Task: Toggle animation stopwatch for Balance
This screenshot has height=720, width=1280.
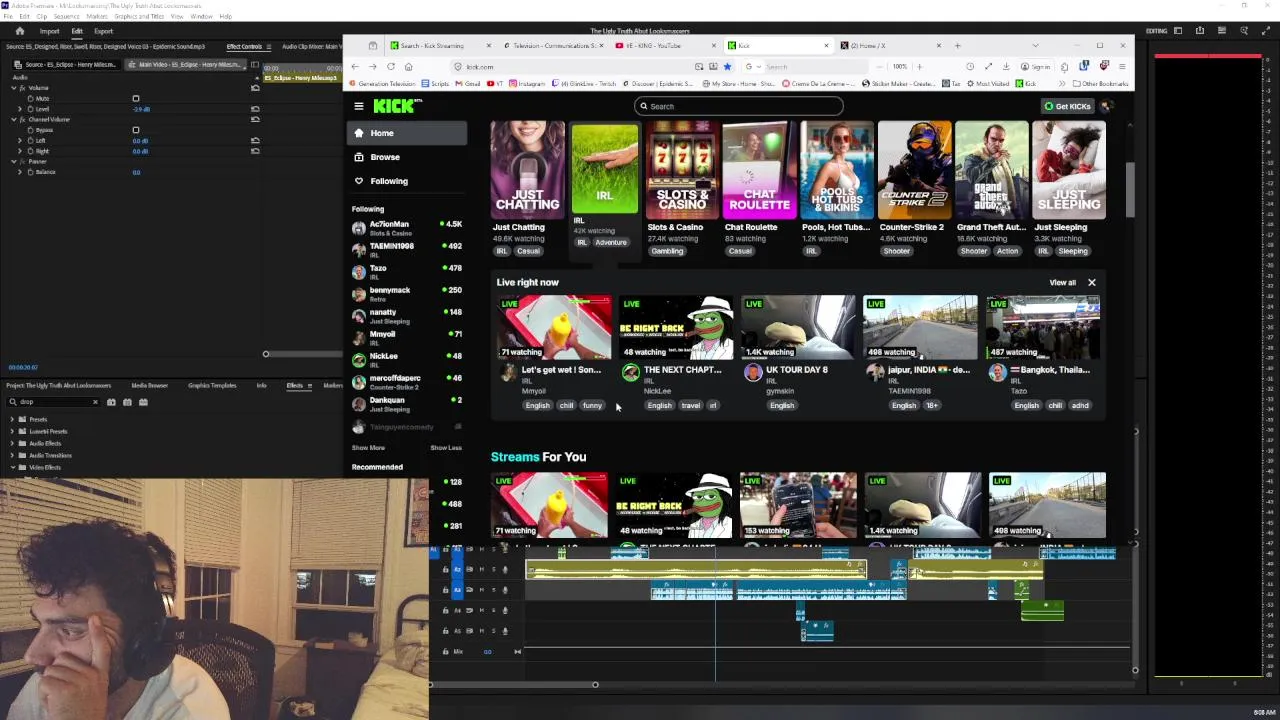Action: 31,172
